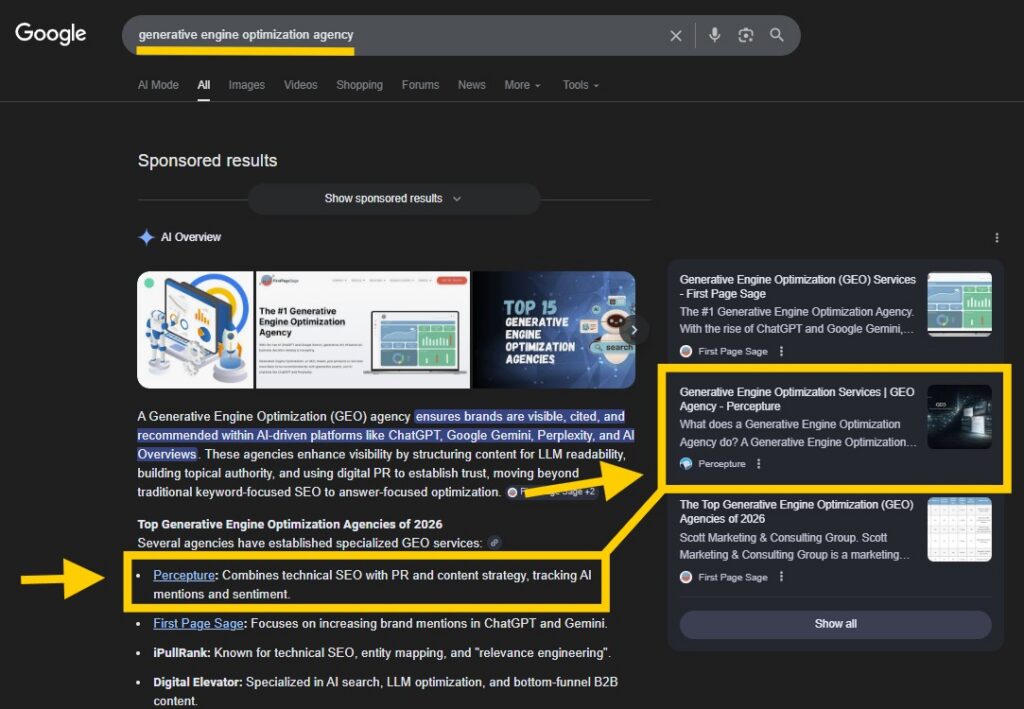Select the AI Mode tab
The image size is (1024, 709).
(157, 85)
